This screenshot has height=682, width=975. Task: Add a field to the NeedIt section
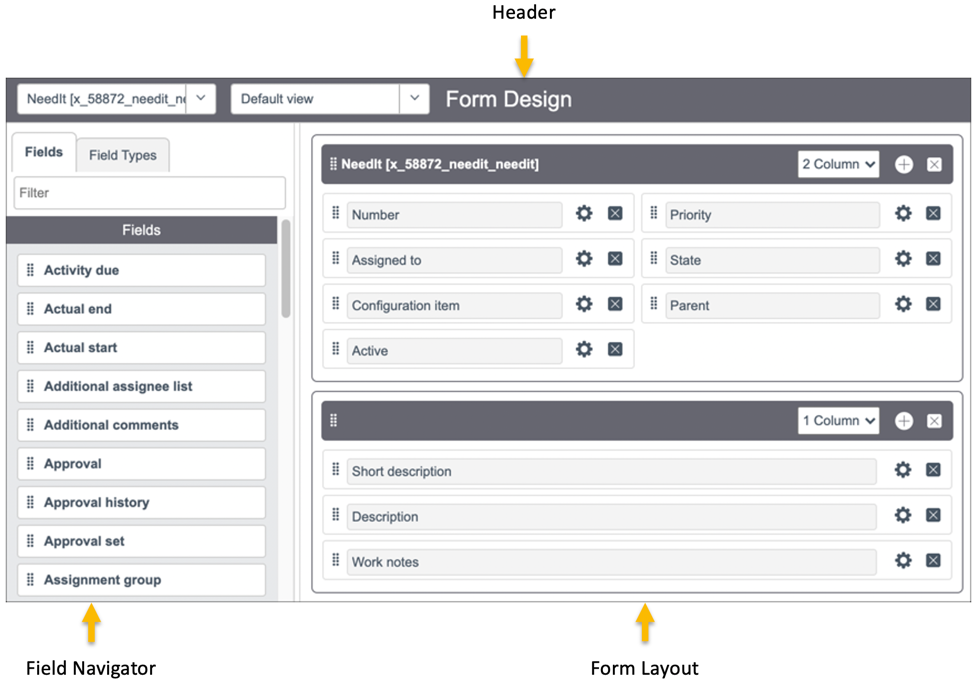click(903, 164)
